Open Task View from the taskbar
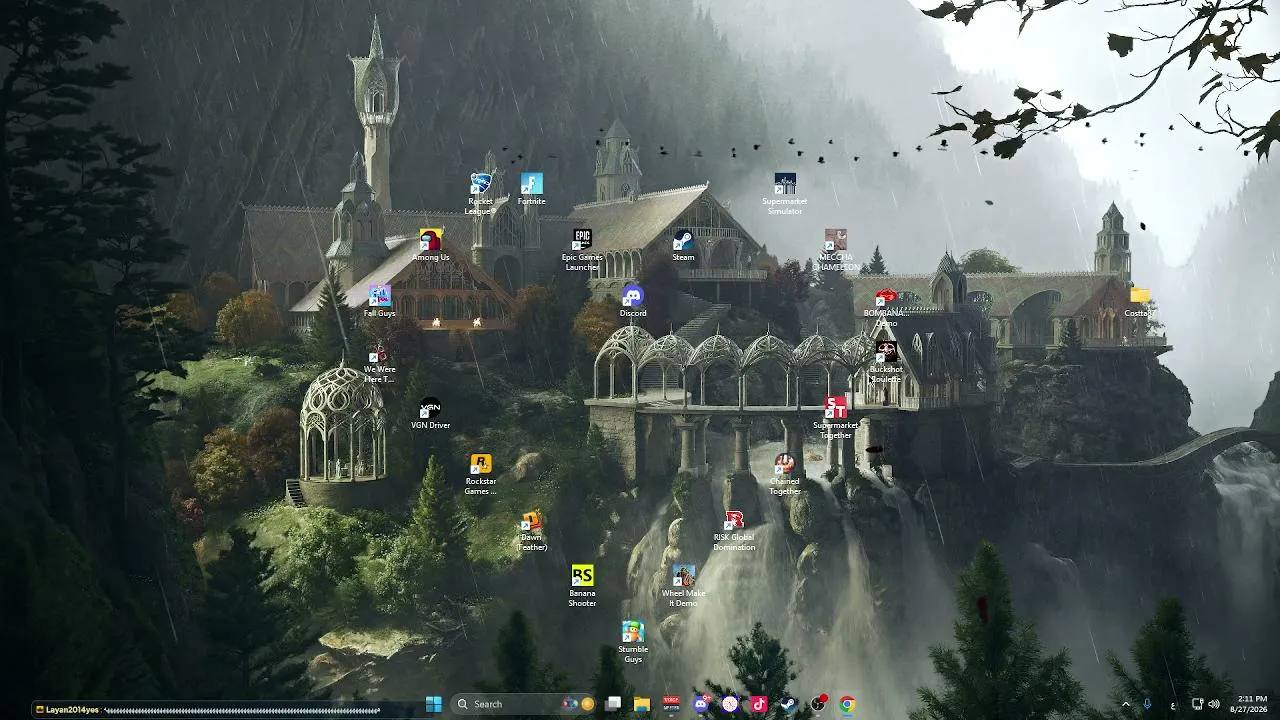 613,704
